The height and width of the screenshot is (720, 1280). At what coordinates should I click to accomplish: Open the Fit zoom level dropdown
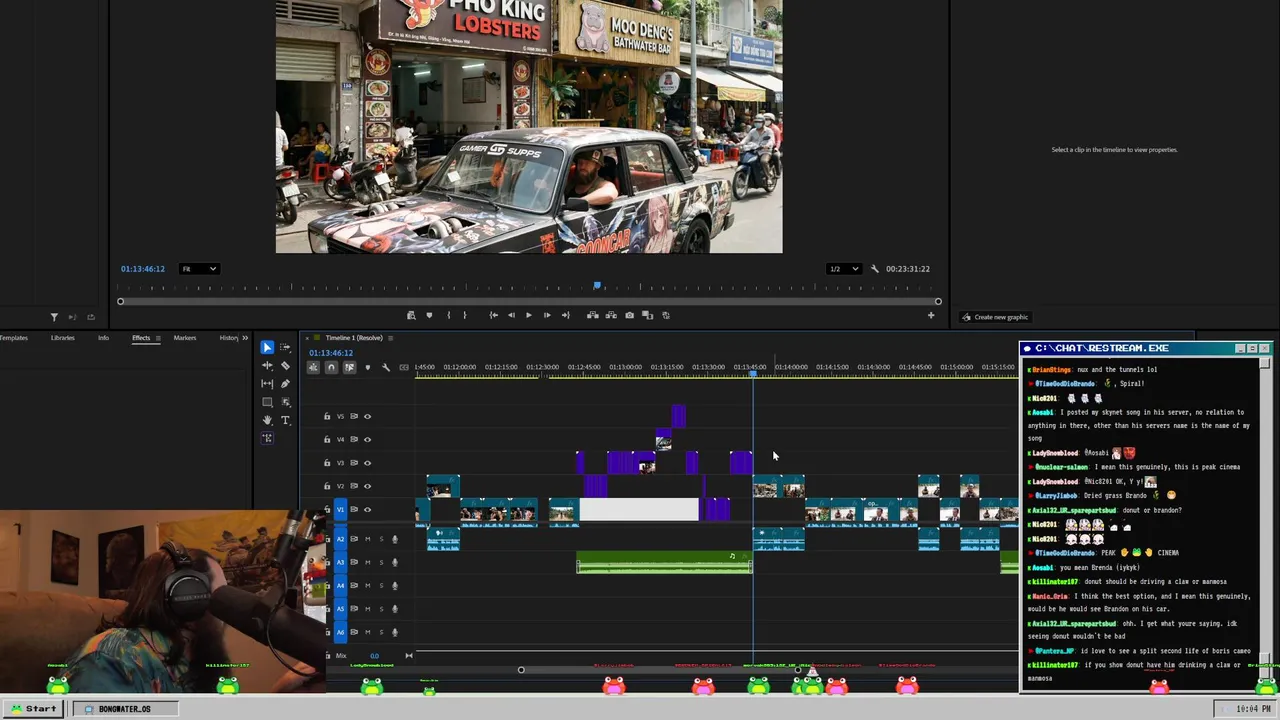tap(199, 269)
